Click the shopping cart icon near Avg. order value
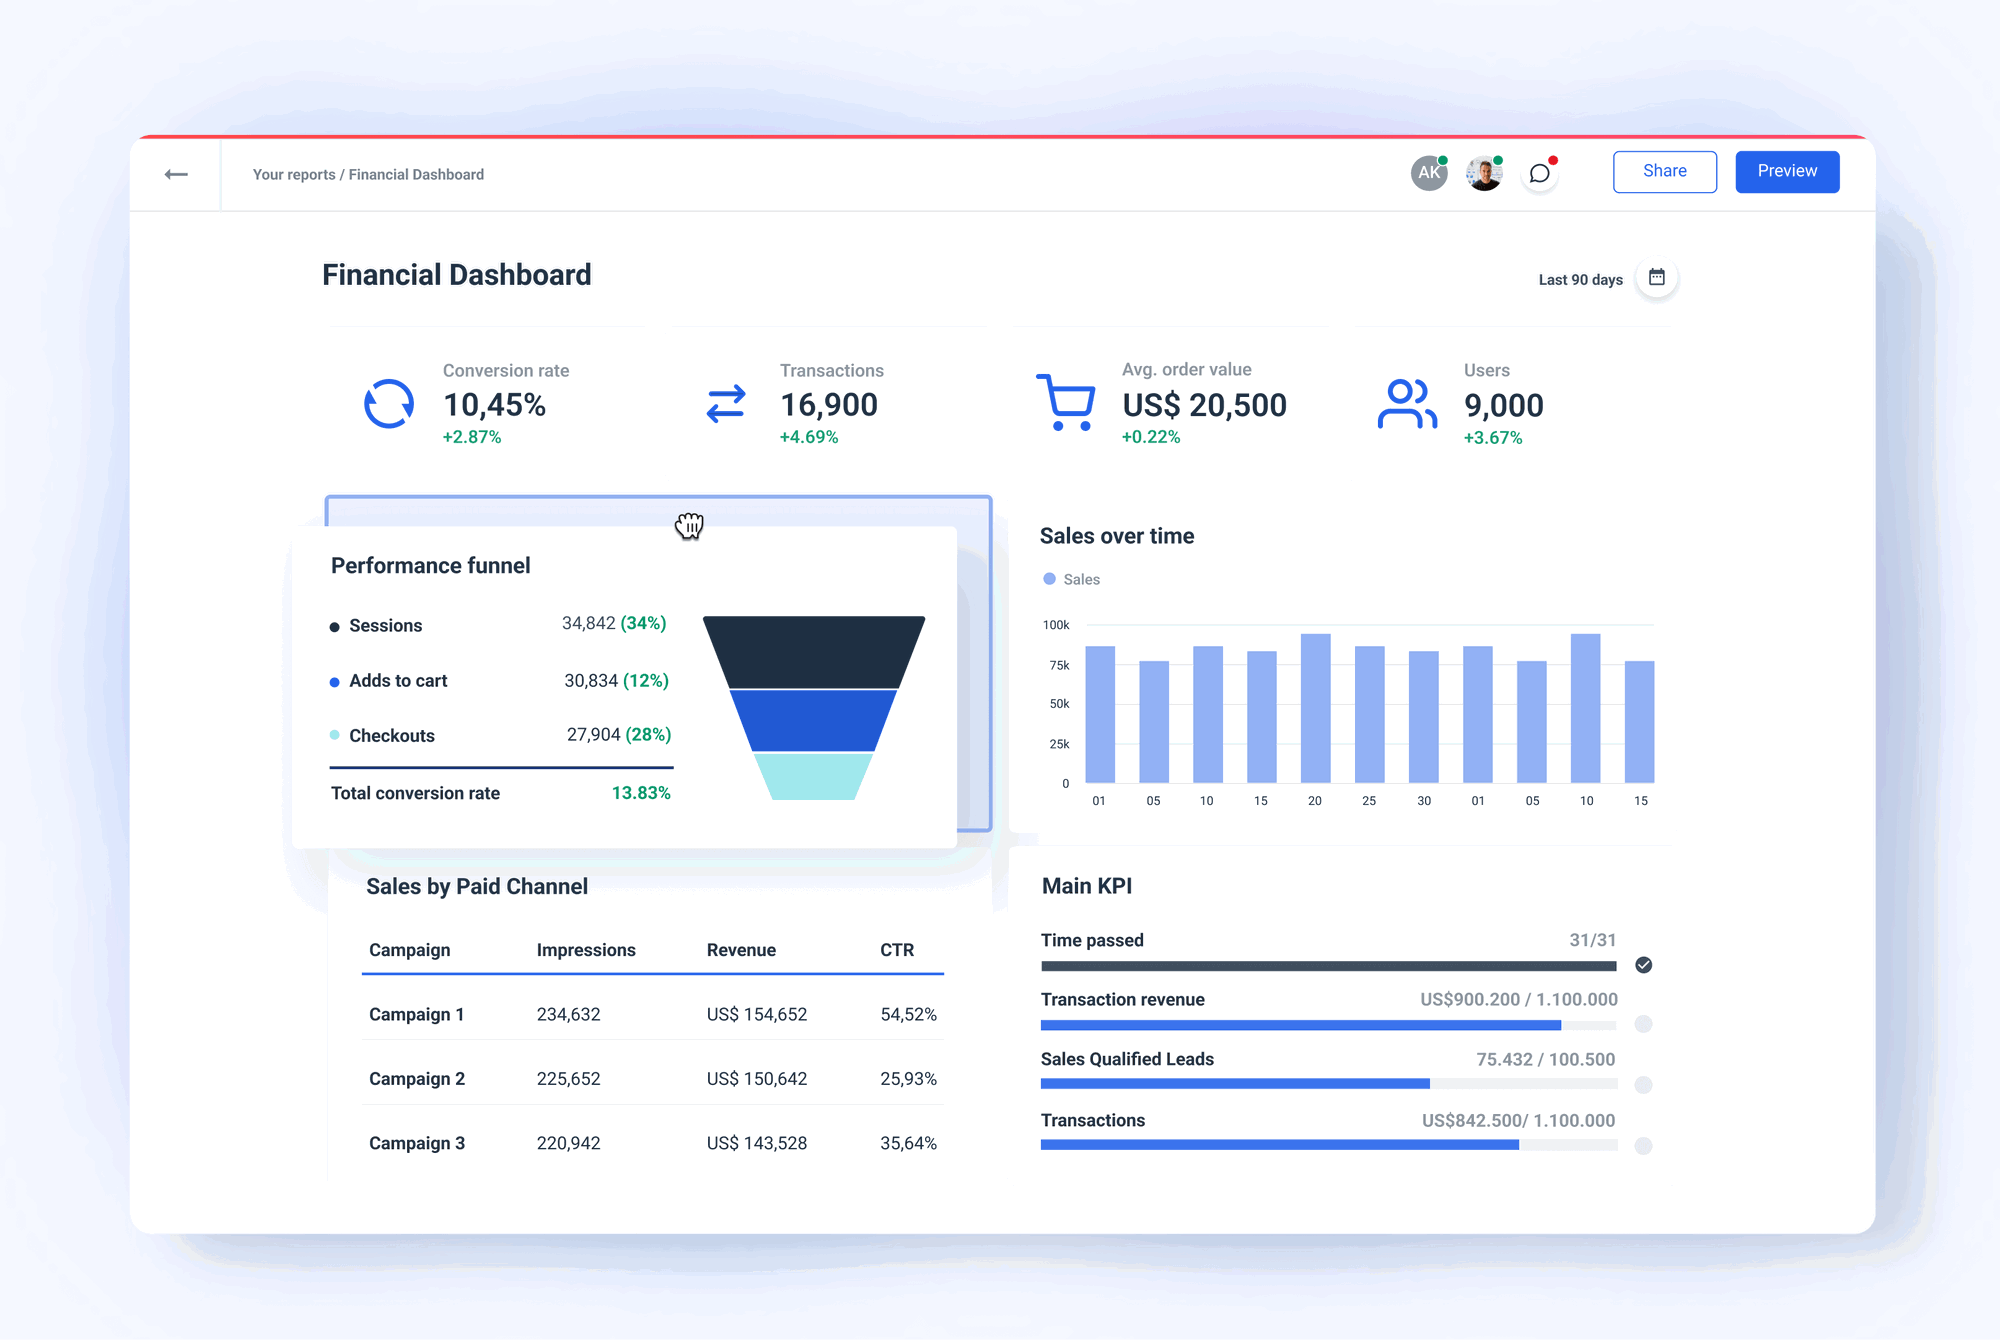The height and width of the screenshot is (1340, 2000). click(1066, 404)
